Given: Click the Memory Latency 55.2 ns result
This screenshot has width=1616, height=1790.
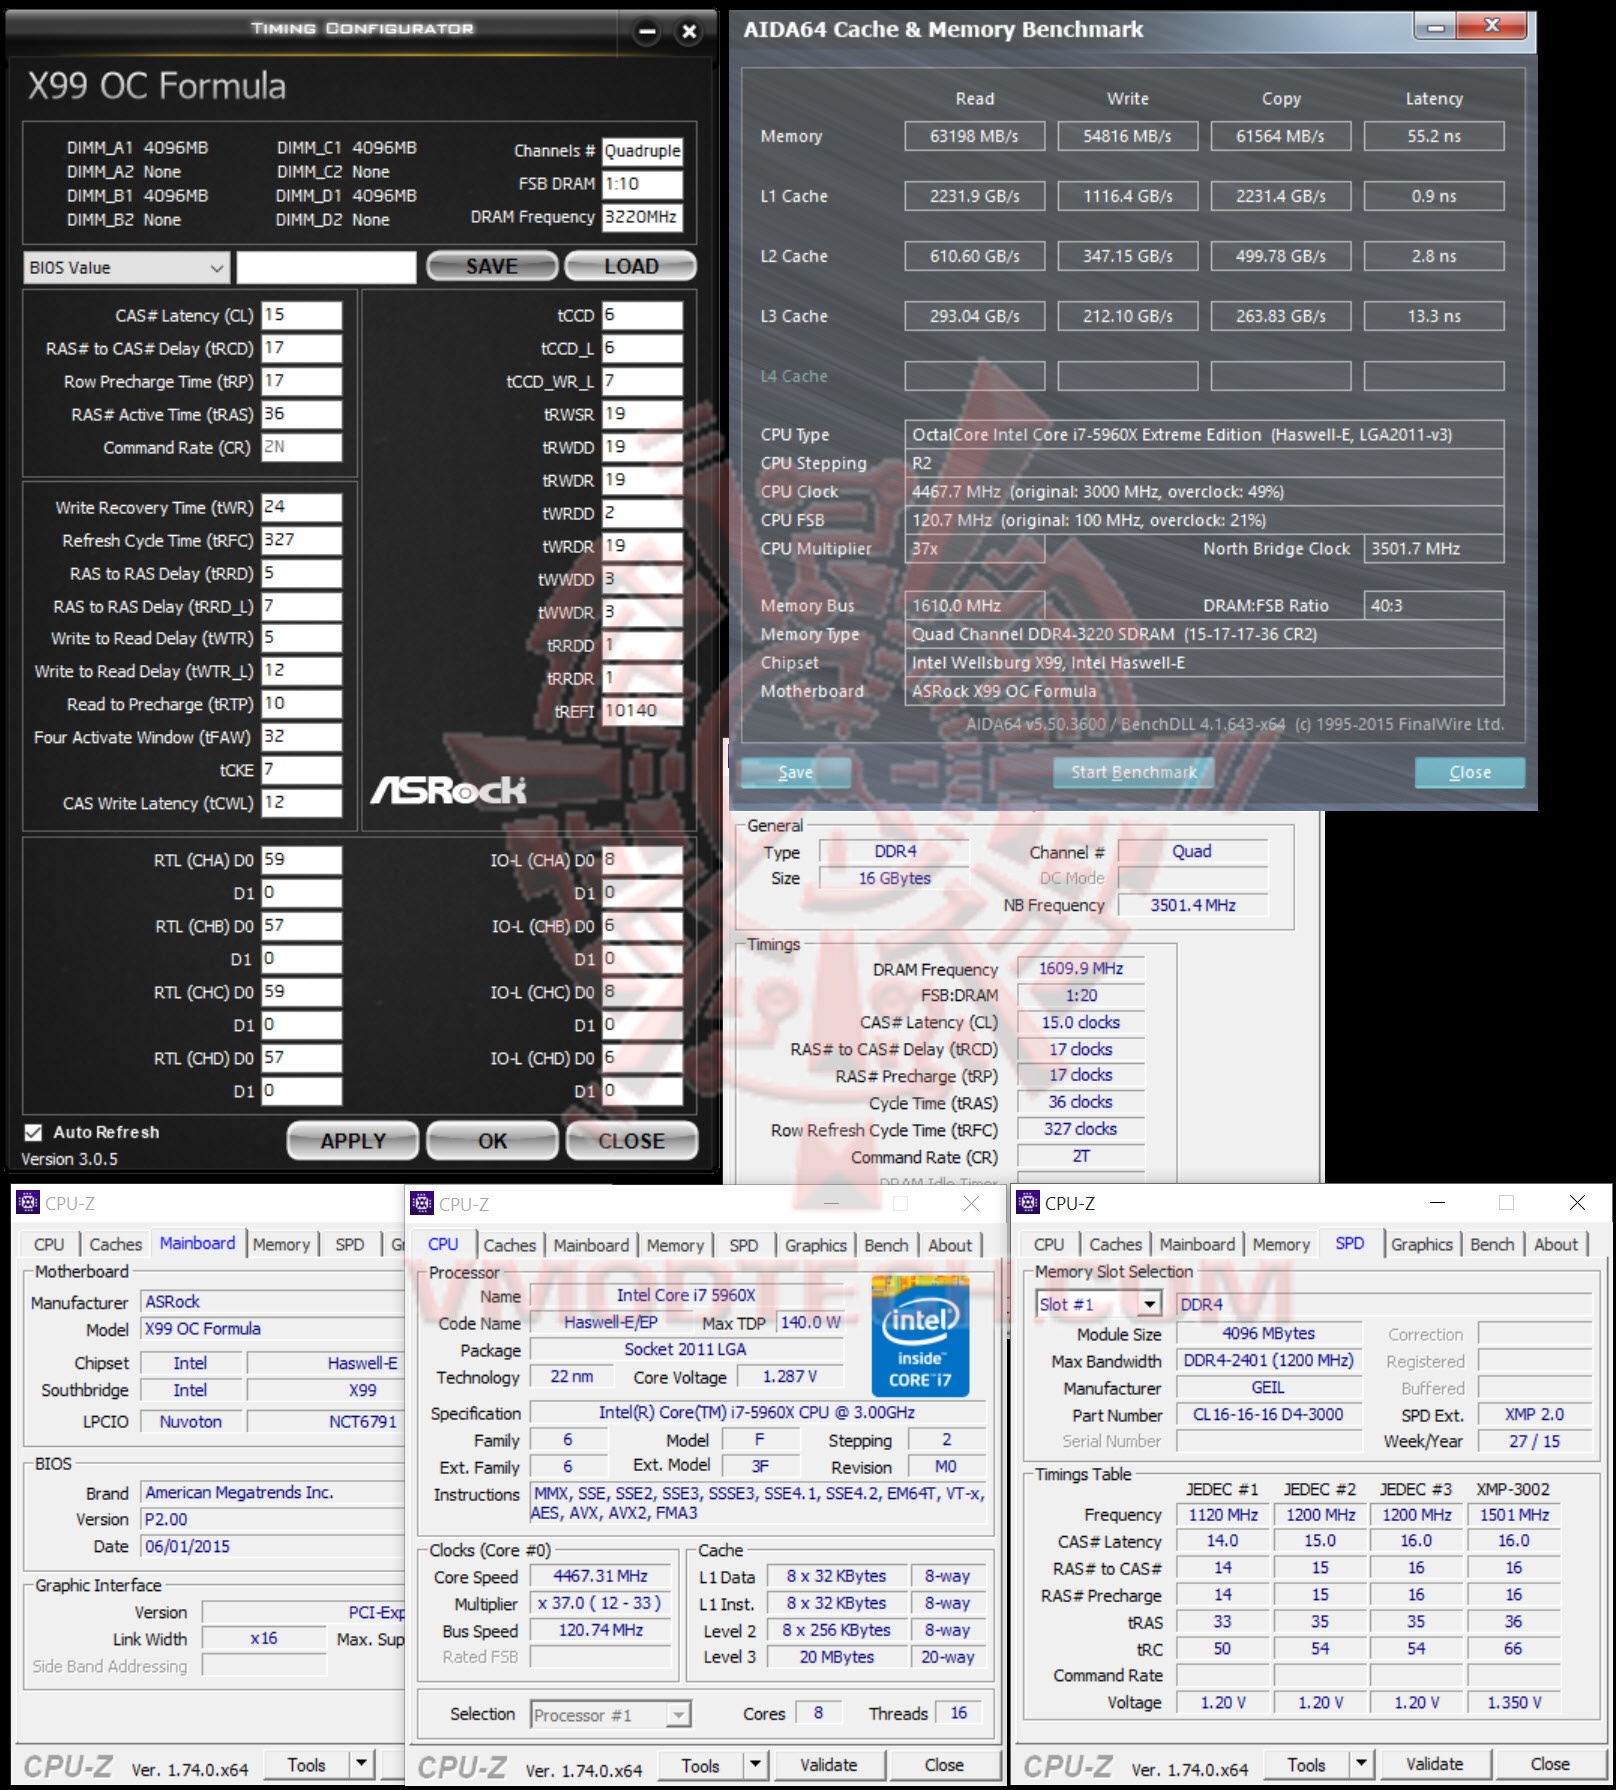Looking at the screenshot, I should coord(1434,136).
